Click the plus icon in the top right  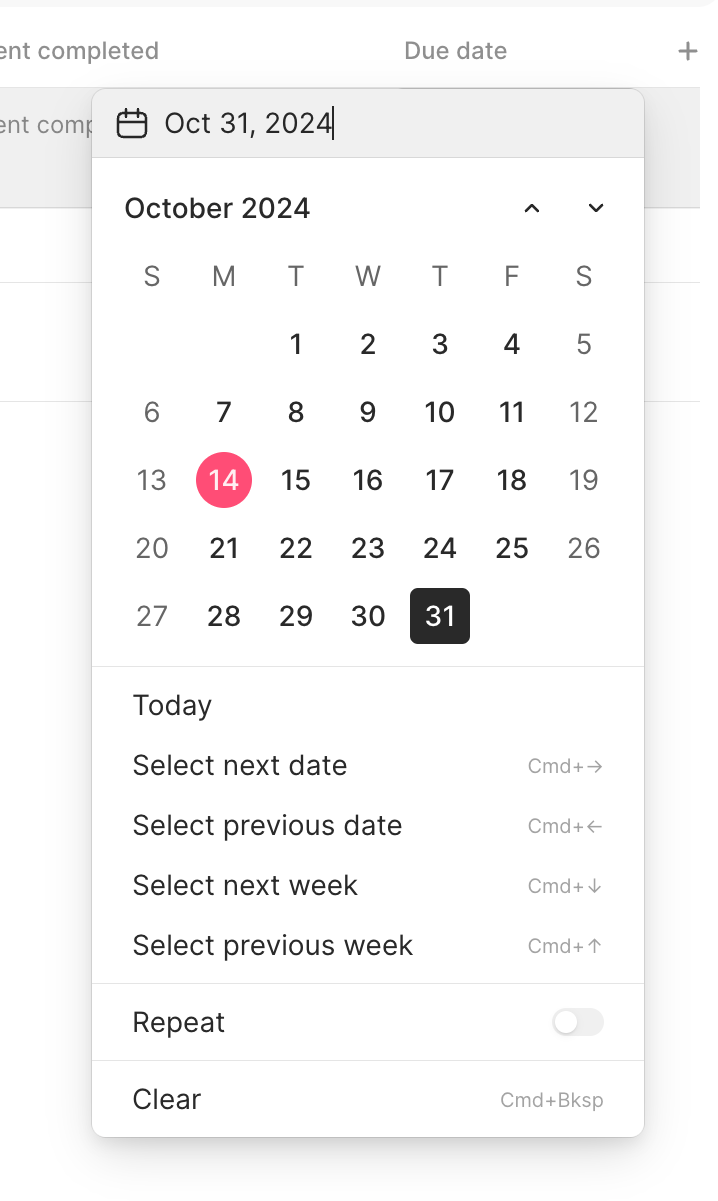point(689,50)
